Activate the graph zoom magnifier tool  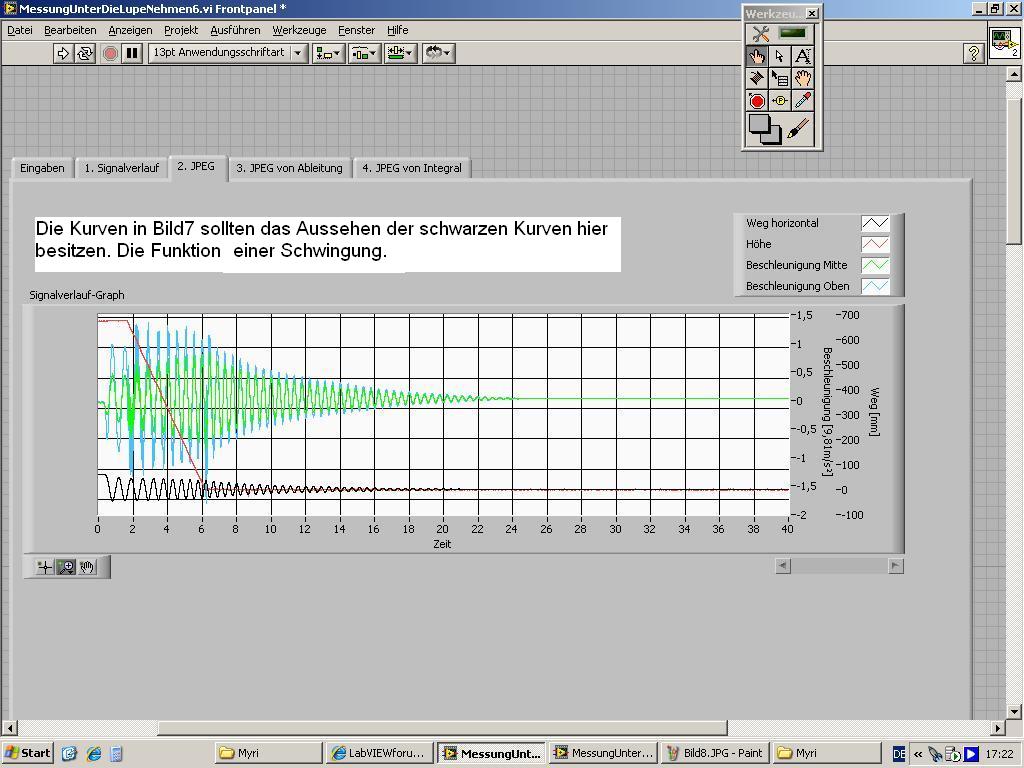tap(66, 567)
